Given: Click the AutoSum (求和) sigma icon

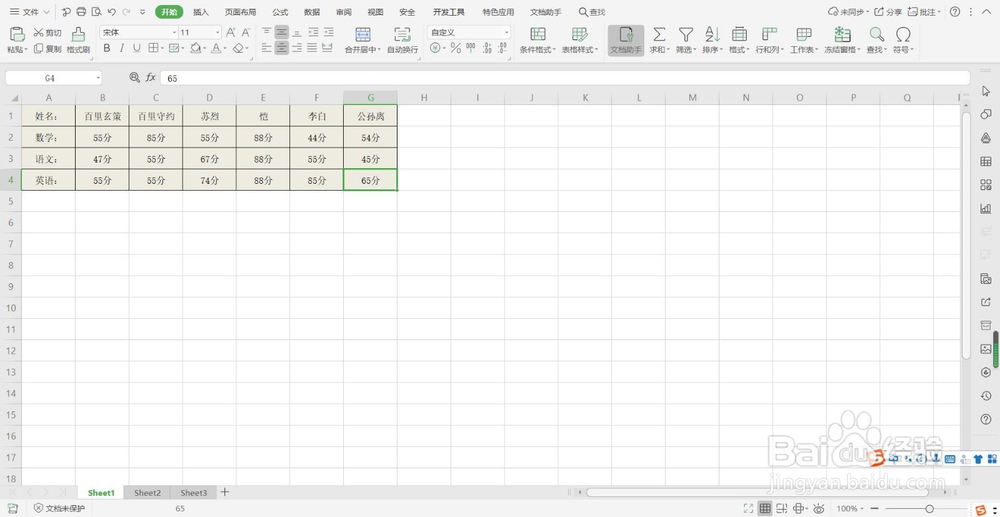Looking at the screenshot, I should (x=659, y=34).
